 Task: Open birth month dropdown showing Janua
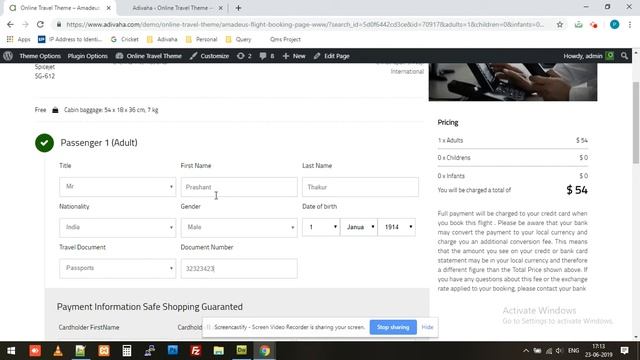[x=359, y=227]
